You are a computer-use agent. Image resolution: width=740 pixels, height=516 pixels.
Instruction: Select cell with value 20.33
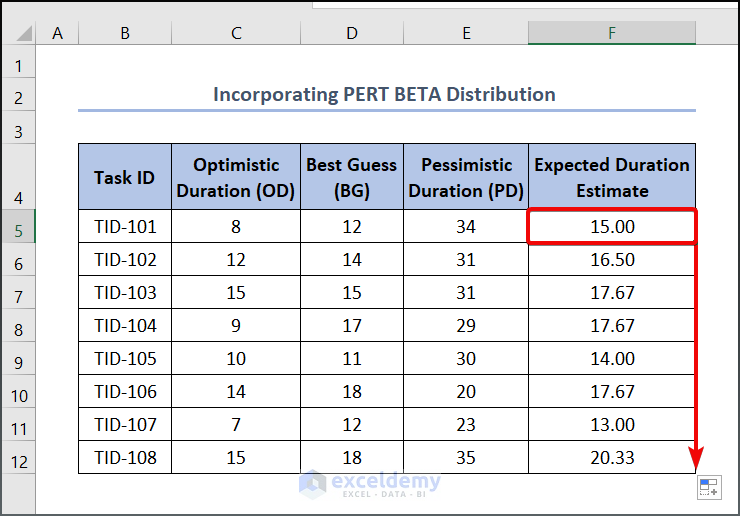click(x=611, y=457)
